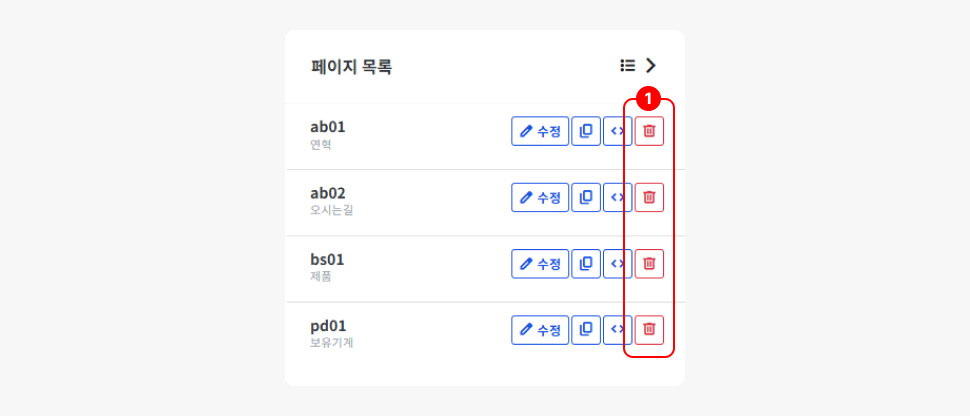Edit pd01 using 수정 button
Viewport: 970px width, 416px height.
[540, 329]
